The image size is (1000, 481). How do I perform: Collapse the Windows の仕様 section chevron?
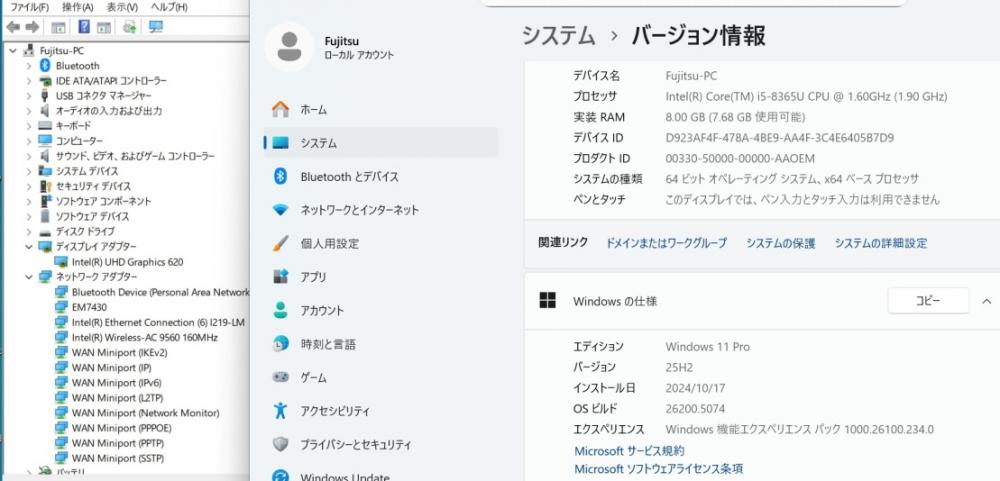[987, 301]
